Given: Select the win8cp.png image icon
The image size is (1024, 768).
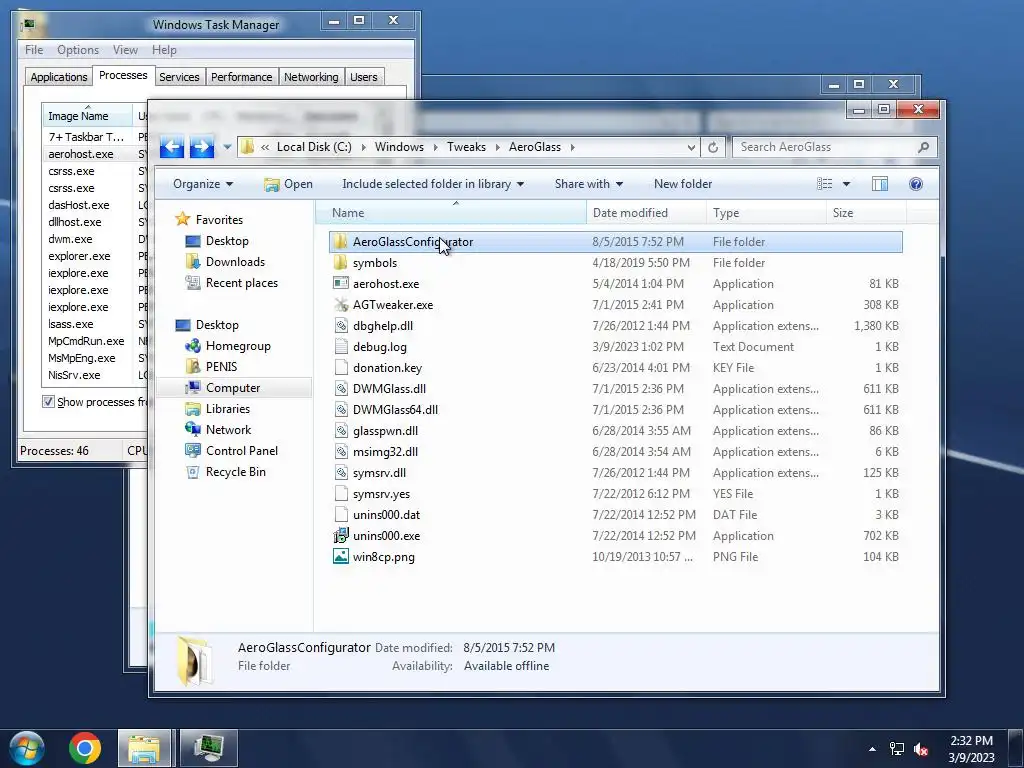Looking at the screenshot, I should click(340, 556).
